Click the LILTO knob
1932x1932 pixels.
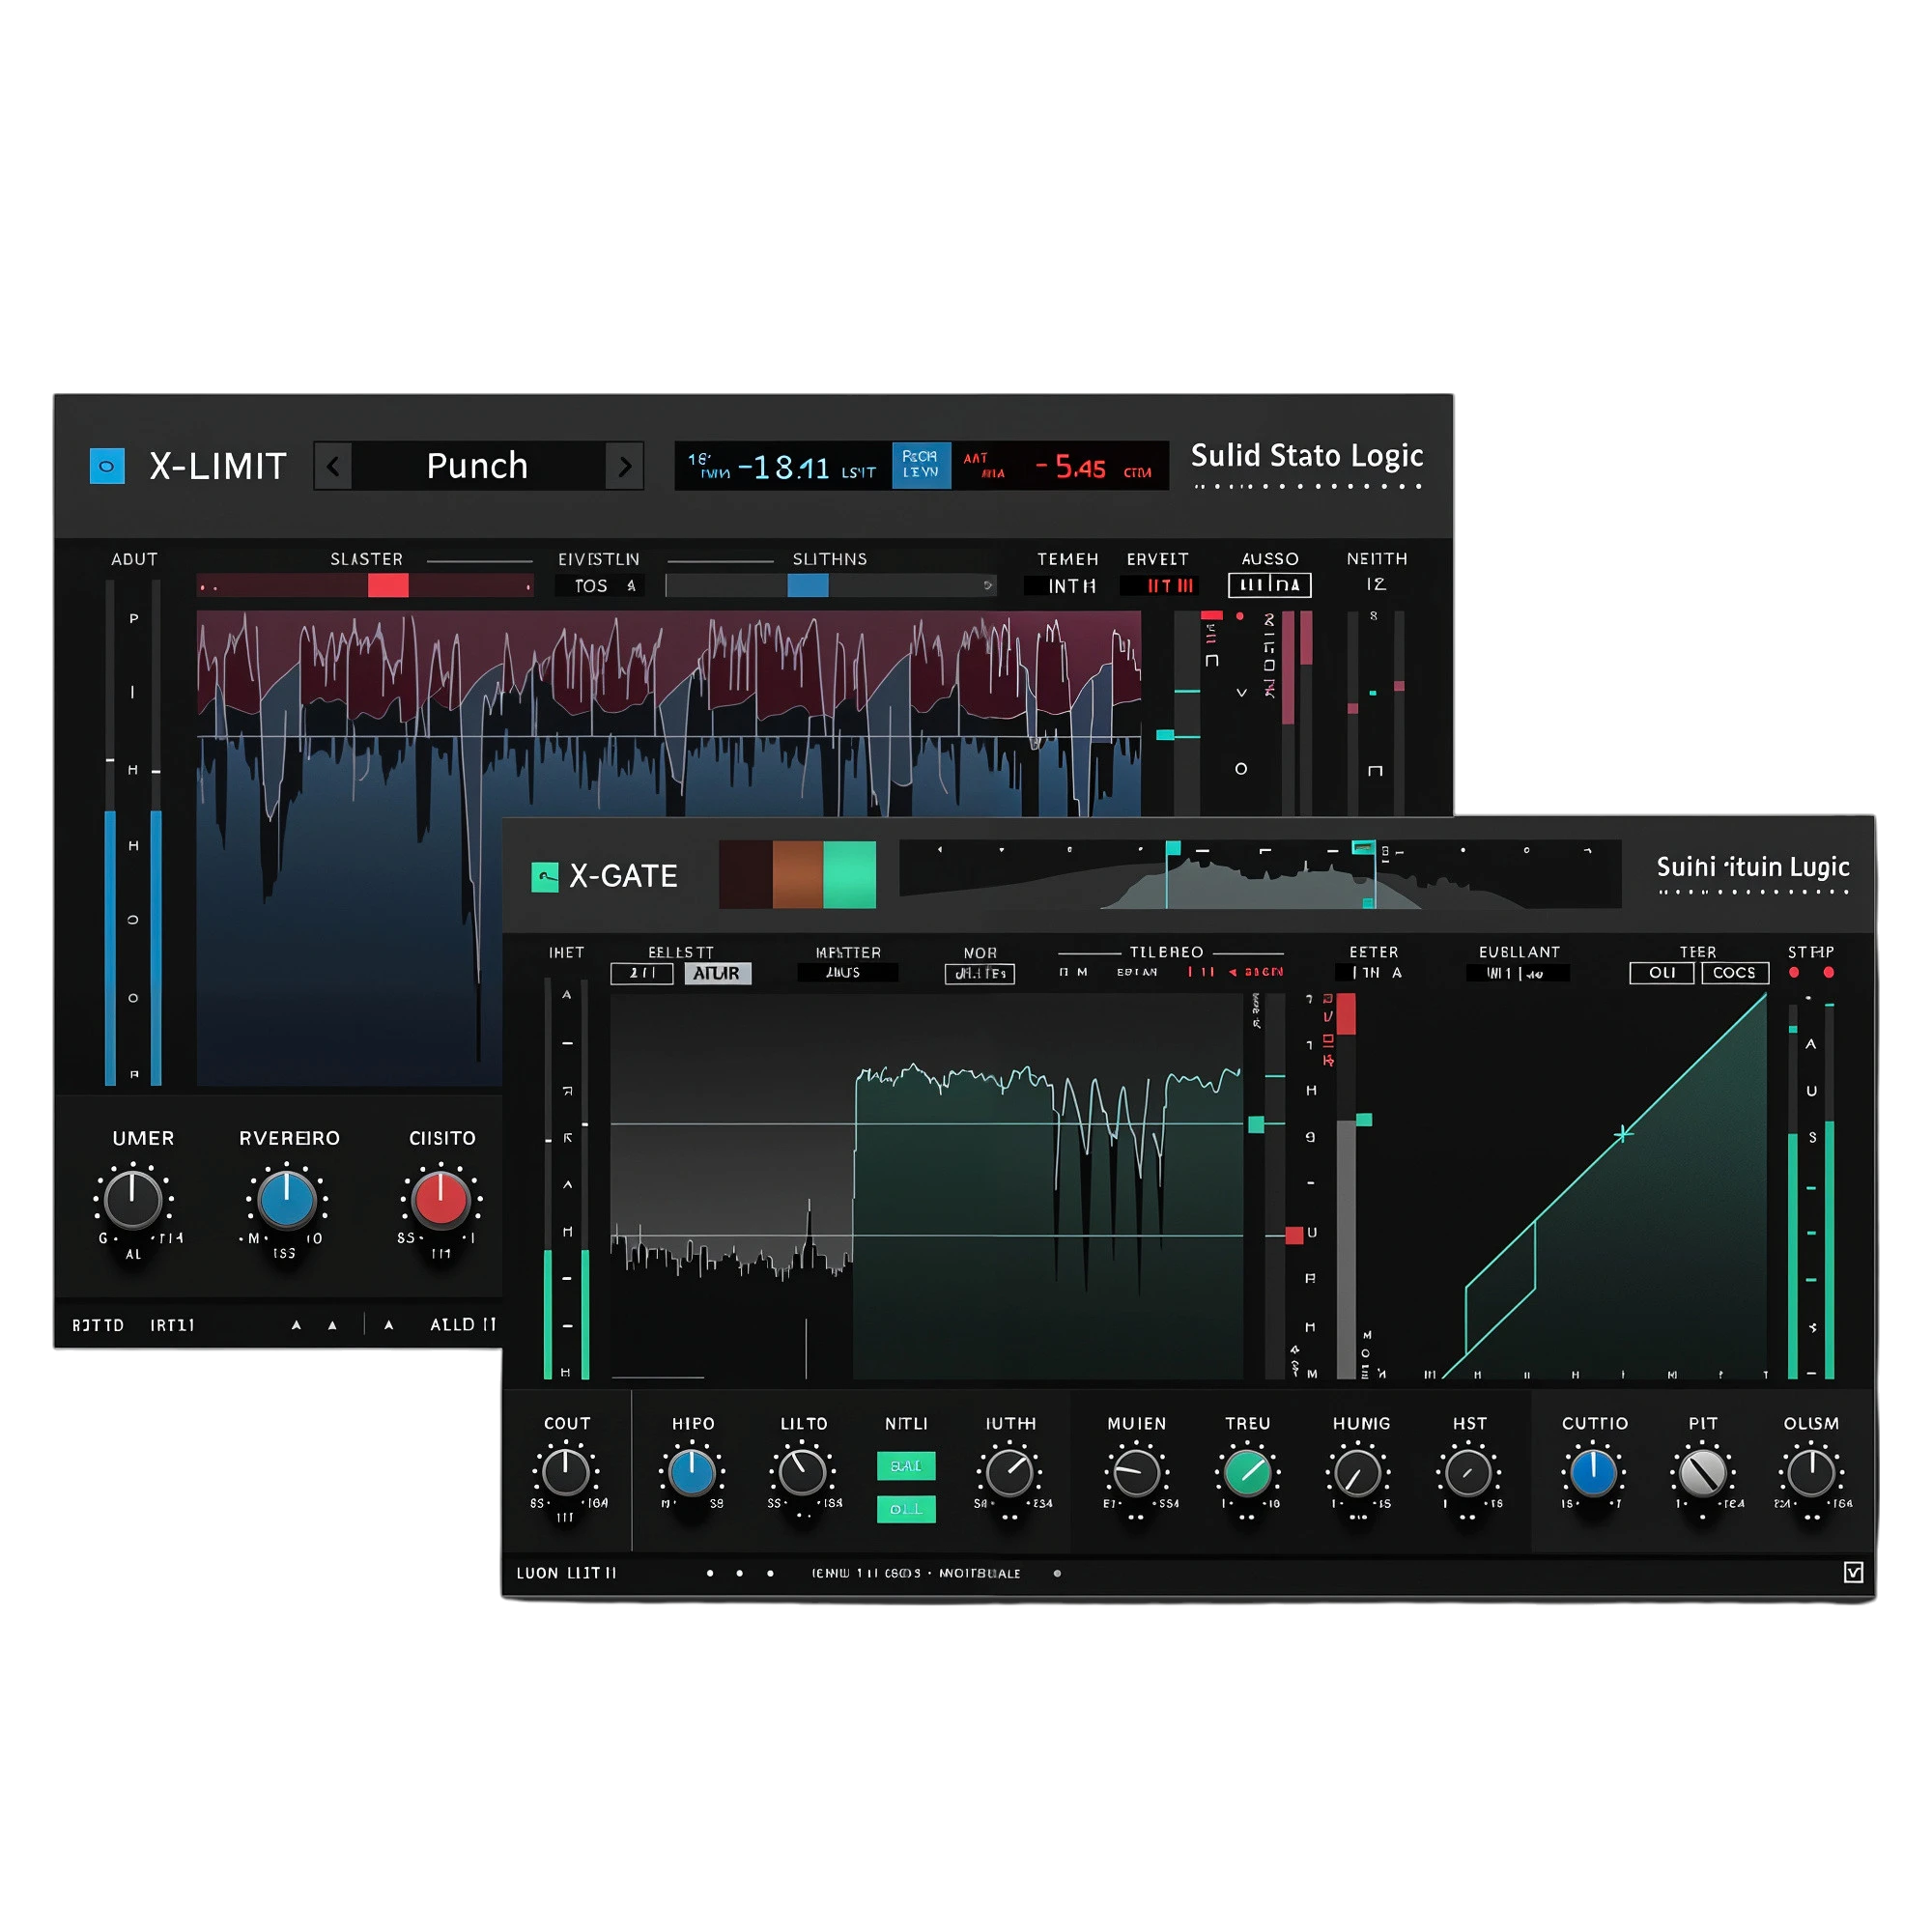tap(803, 1473)
